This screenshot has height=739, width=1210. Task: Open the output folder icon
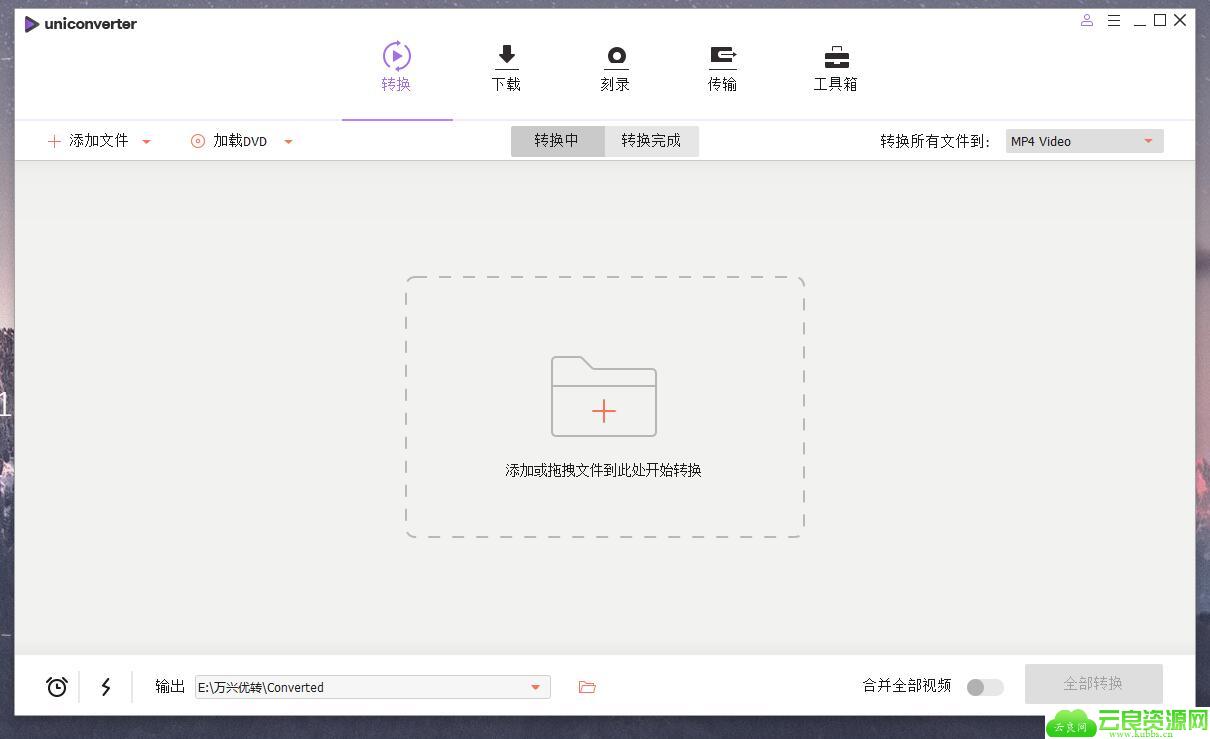[587, 687]
